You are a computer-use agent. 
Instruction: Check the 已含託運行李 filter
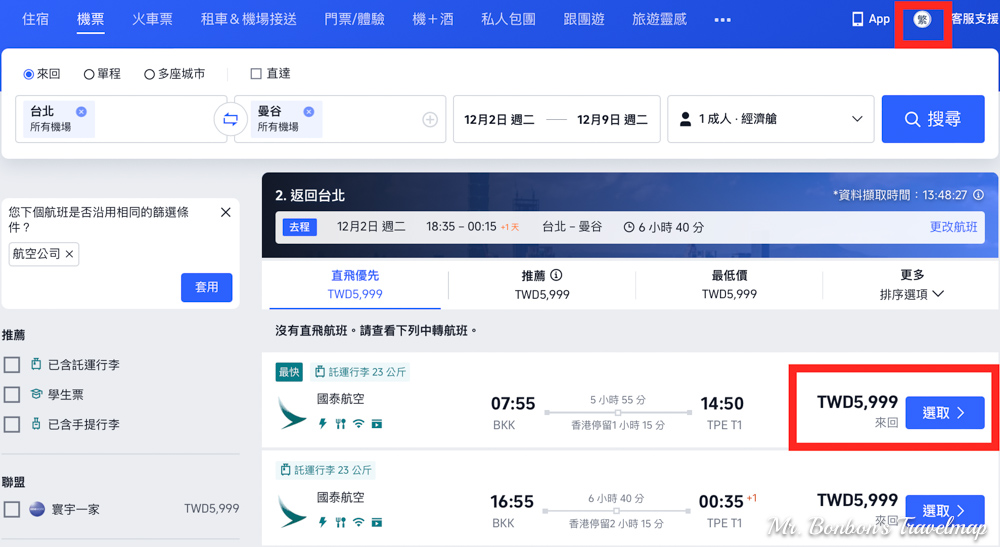click(12, 365)
